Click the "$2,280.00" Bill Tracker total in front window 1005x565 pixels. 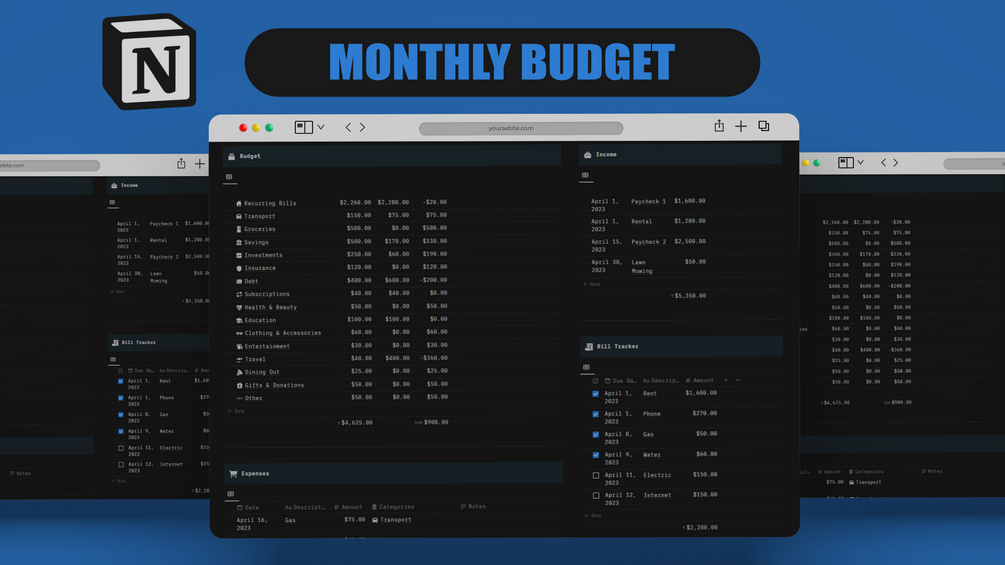click(x=701, y=528)
